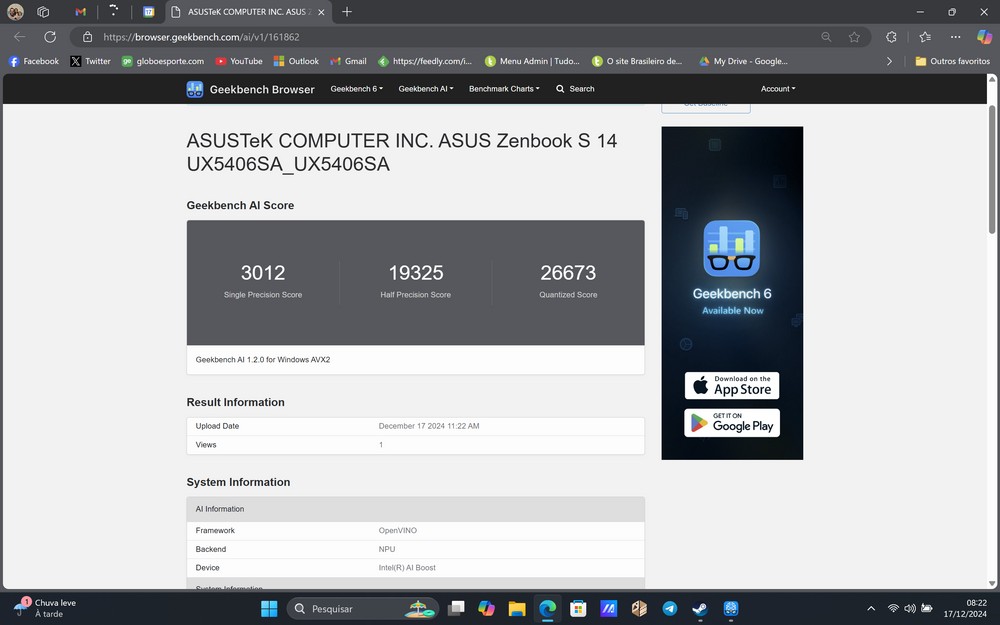Expand the bookmarks overflow chevron
This screenshot has height=625, width=1000.
point(890,61)
